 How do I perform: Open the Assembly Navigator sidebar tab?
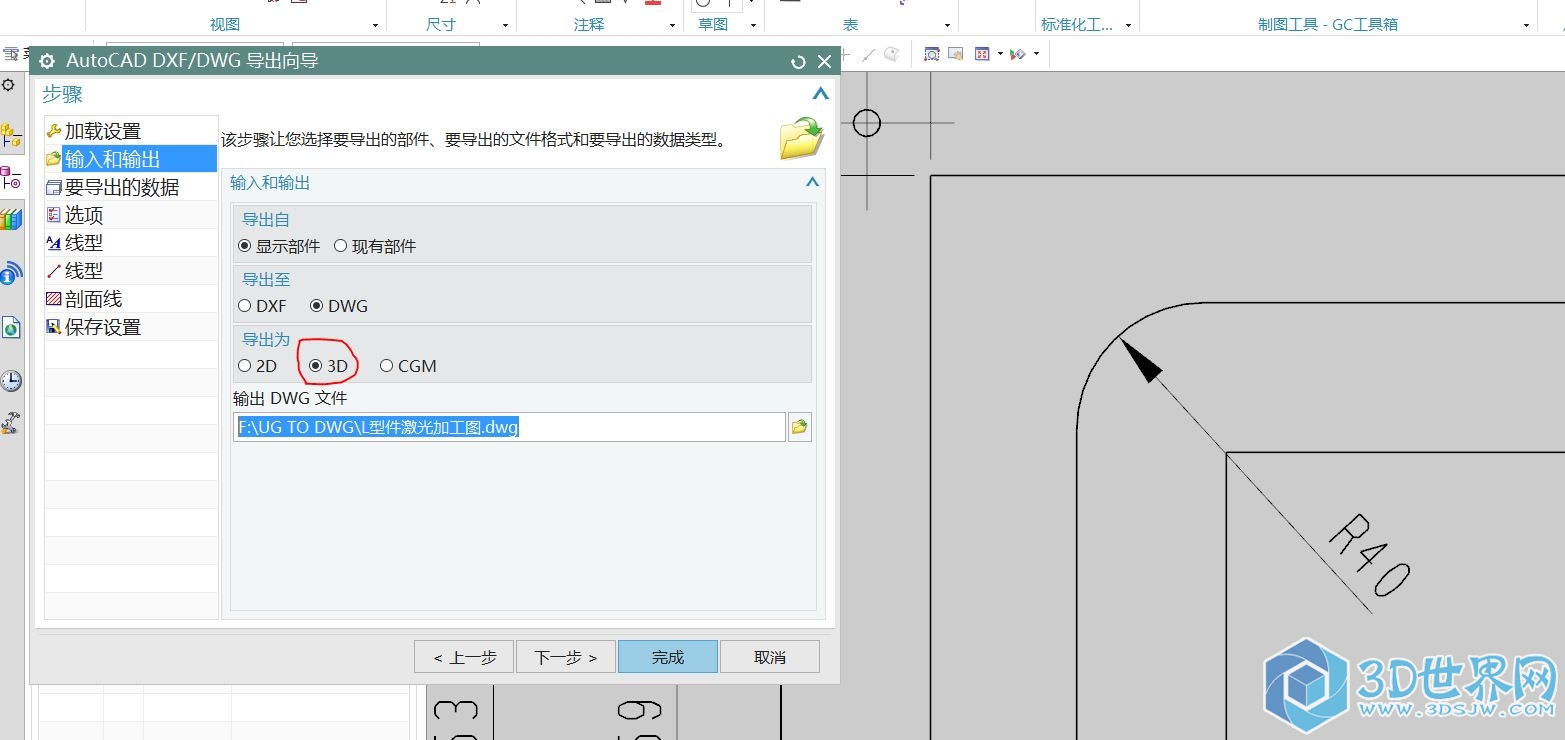pos(11,135)
